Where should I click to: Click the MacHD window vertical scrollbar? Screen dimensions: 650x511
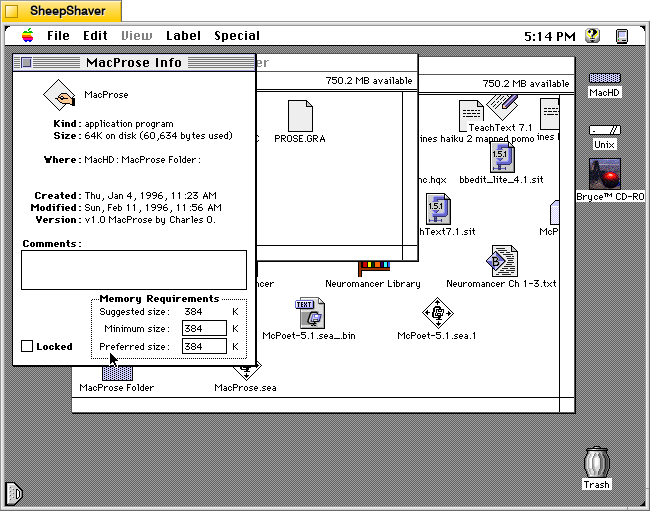tap(567, 246)
